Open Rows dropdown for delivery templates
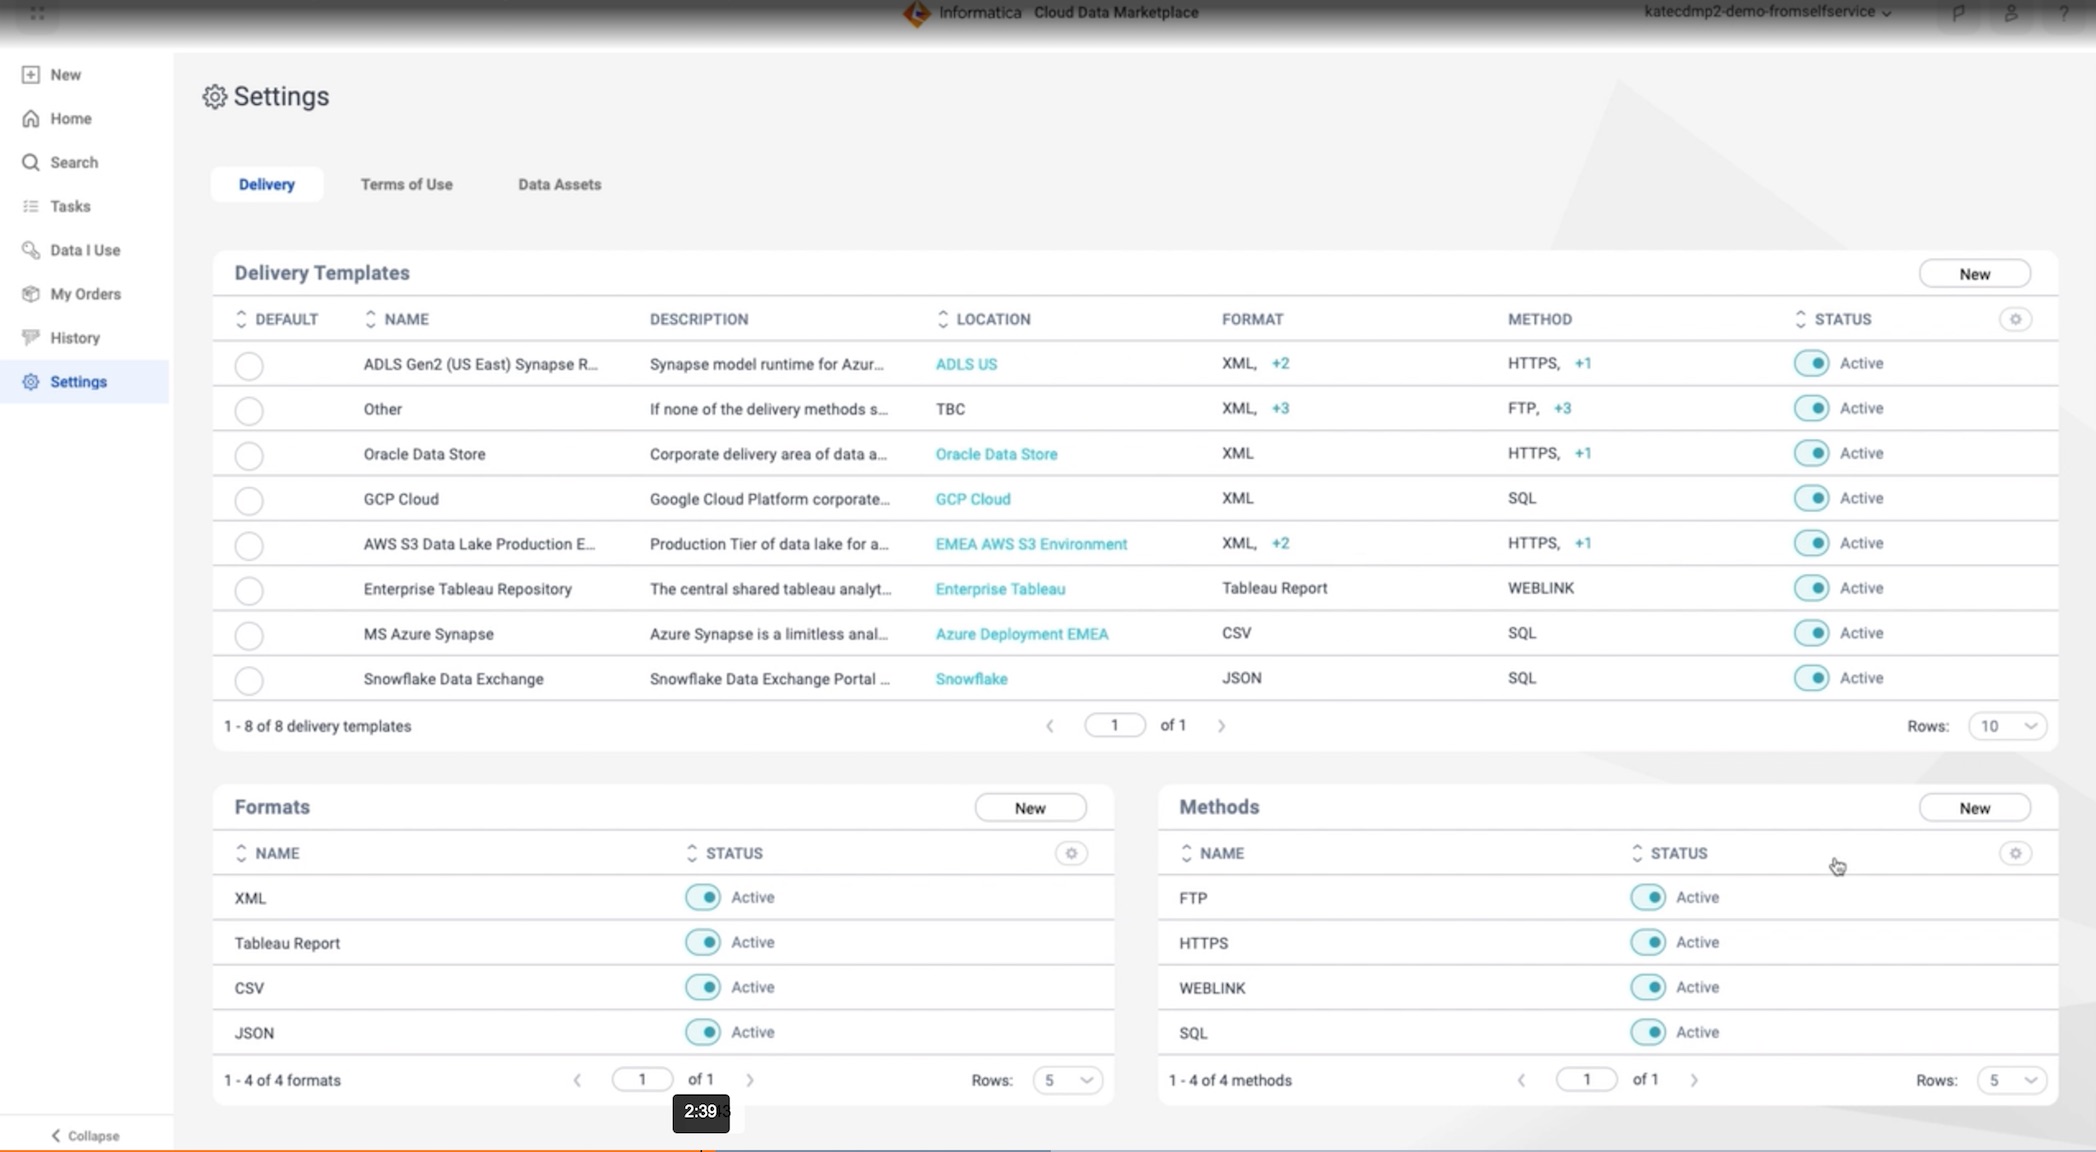 click(x=2007, y=727)
